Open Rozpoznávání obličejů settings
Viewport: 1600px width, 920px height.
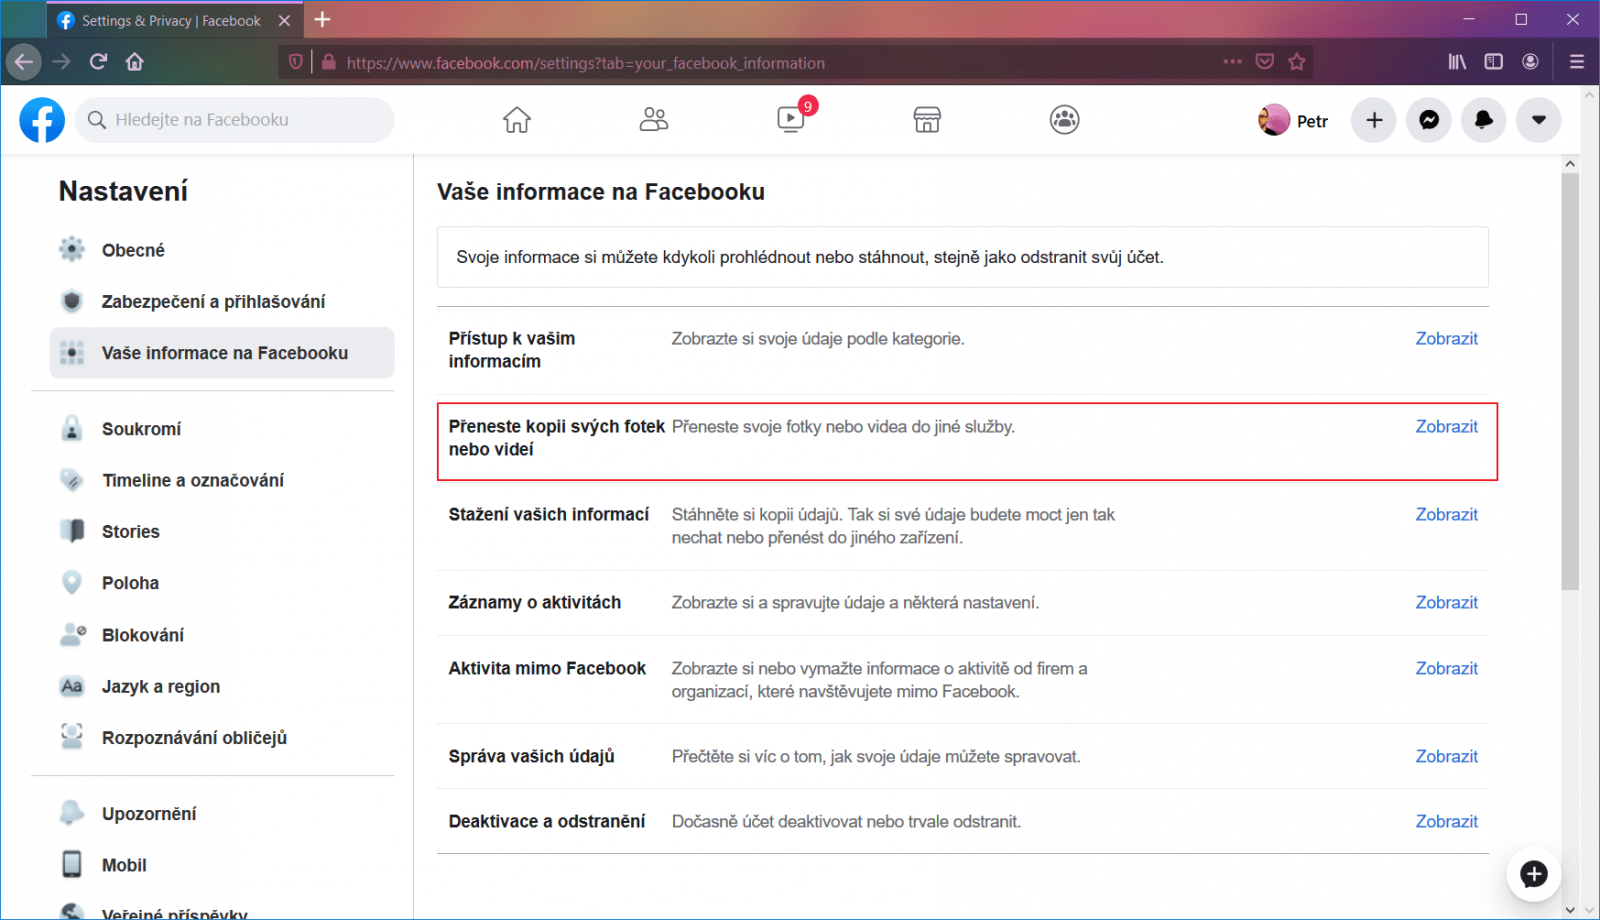click(x=222, y=738)
